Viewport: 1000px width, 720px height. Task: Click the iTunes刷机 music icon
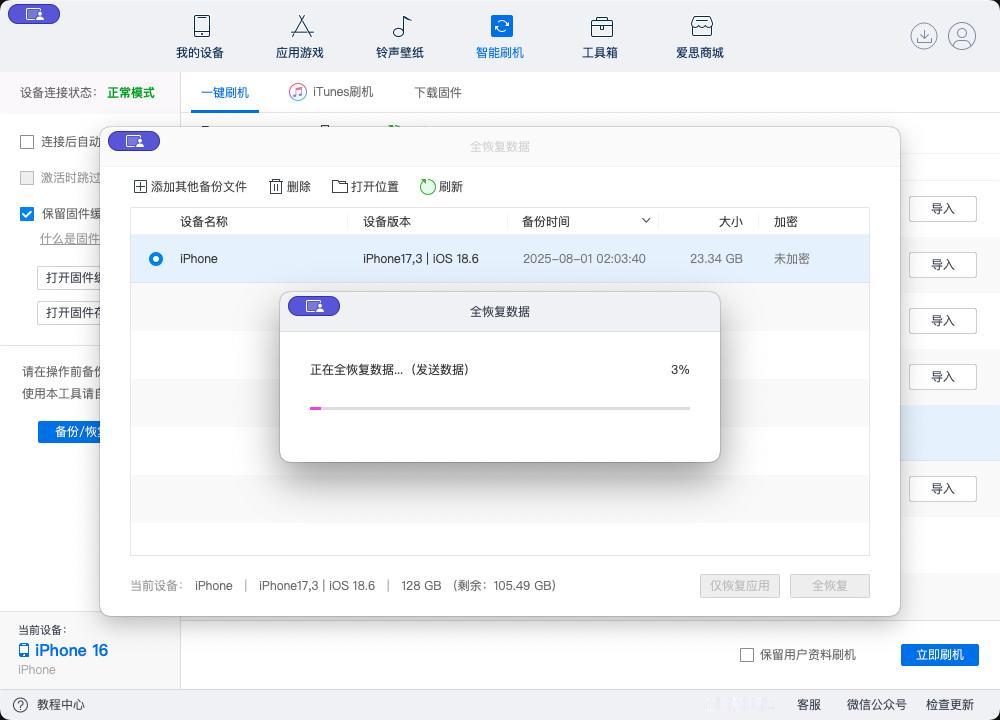click(x=298, y=92)
